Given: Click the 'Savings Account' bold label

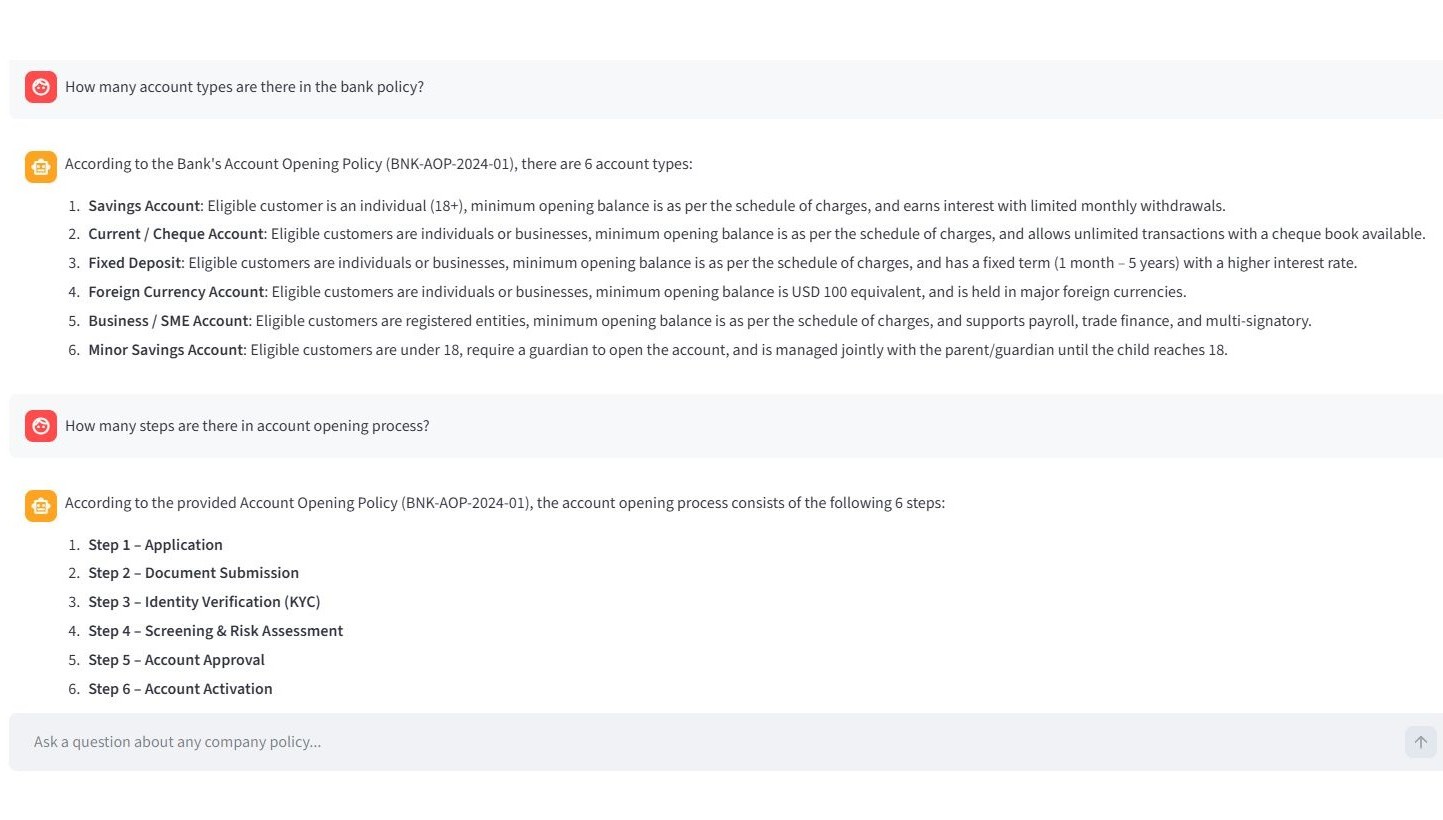Looking at the screenshot, I should (x=144, y=206).
